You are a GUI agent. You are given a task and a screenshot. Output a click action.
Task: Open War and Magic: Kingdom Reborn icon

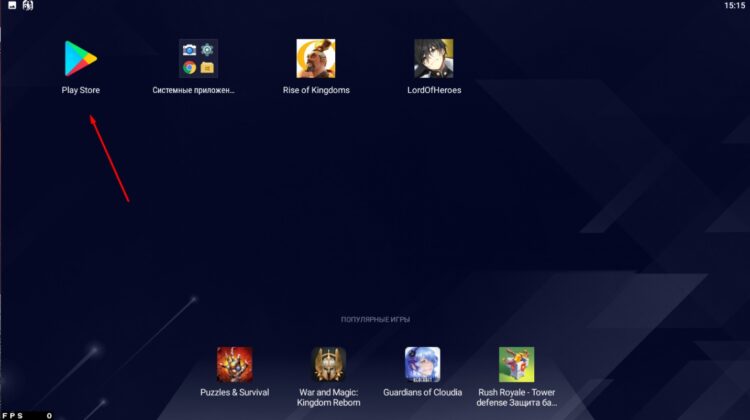[329, 364]
